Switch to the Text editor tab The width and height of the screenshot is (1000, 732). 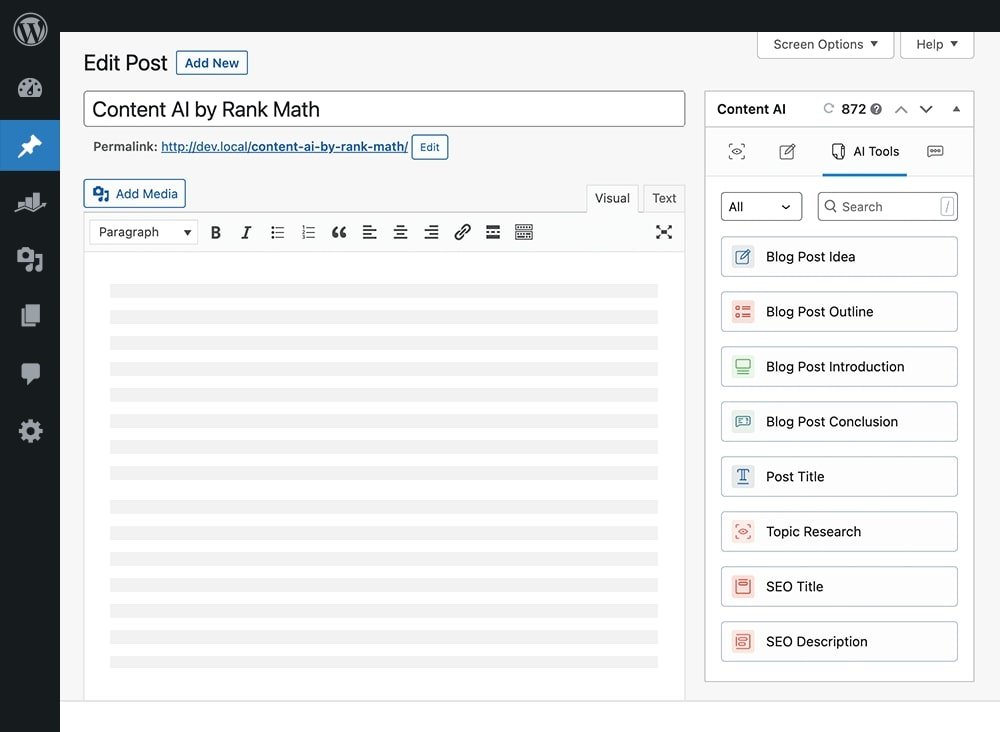click(x=663, y=198)
